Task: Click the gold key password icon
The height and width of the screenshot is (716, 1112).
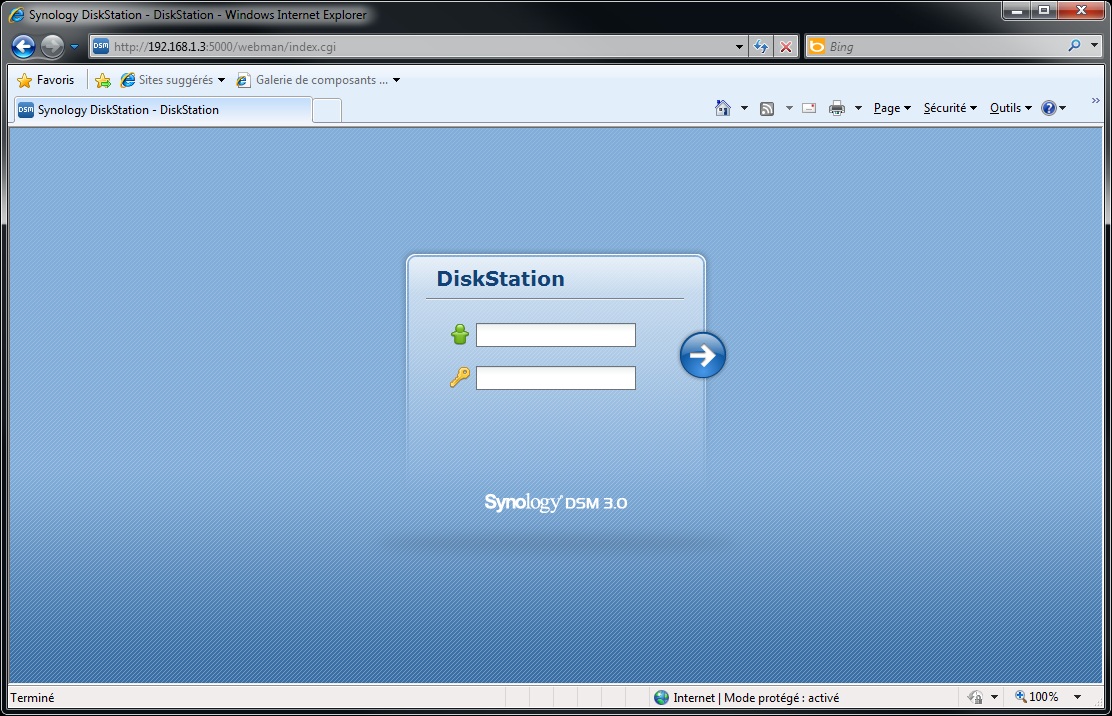Action: (x=460, y=377)
